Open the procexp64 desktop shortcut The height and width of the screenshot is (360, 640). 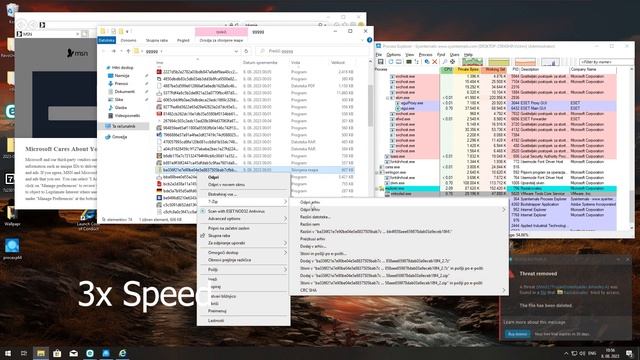12,249
